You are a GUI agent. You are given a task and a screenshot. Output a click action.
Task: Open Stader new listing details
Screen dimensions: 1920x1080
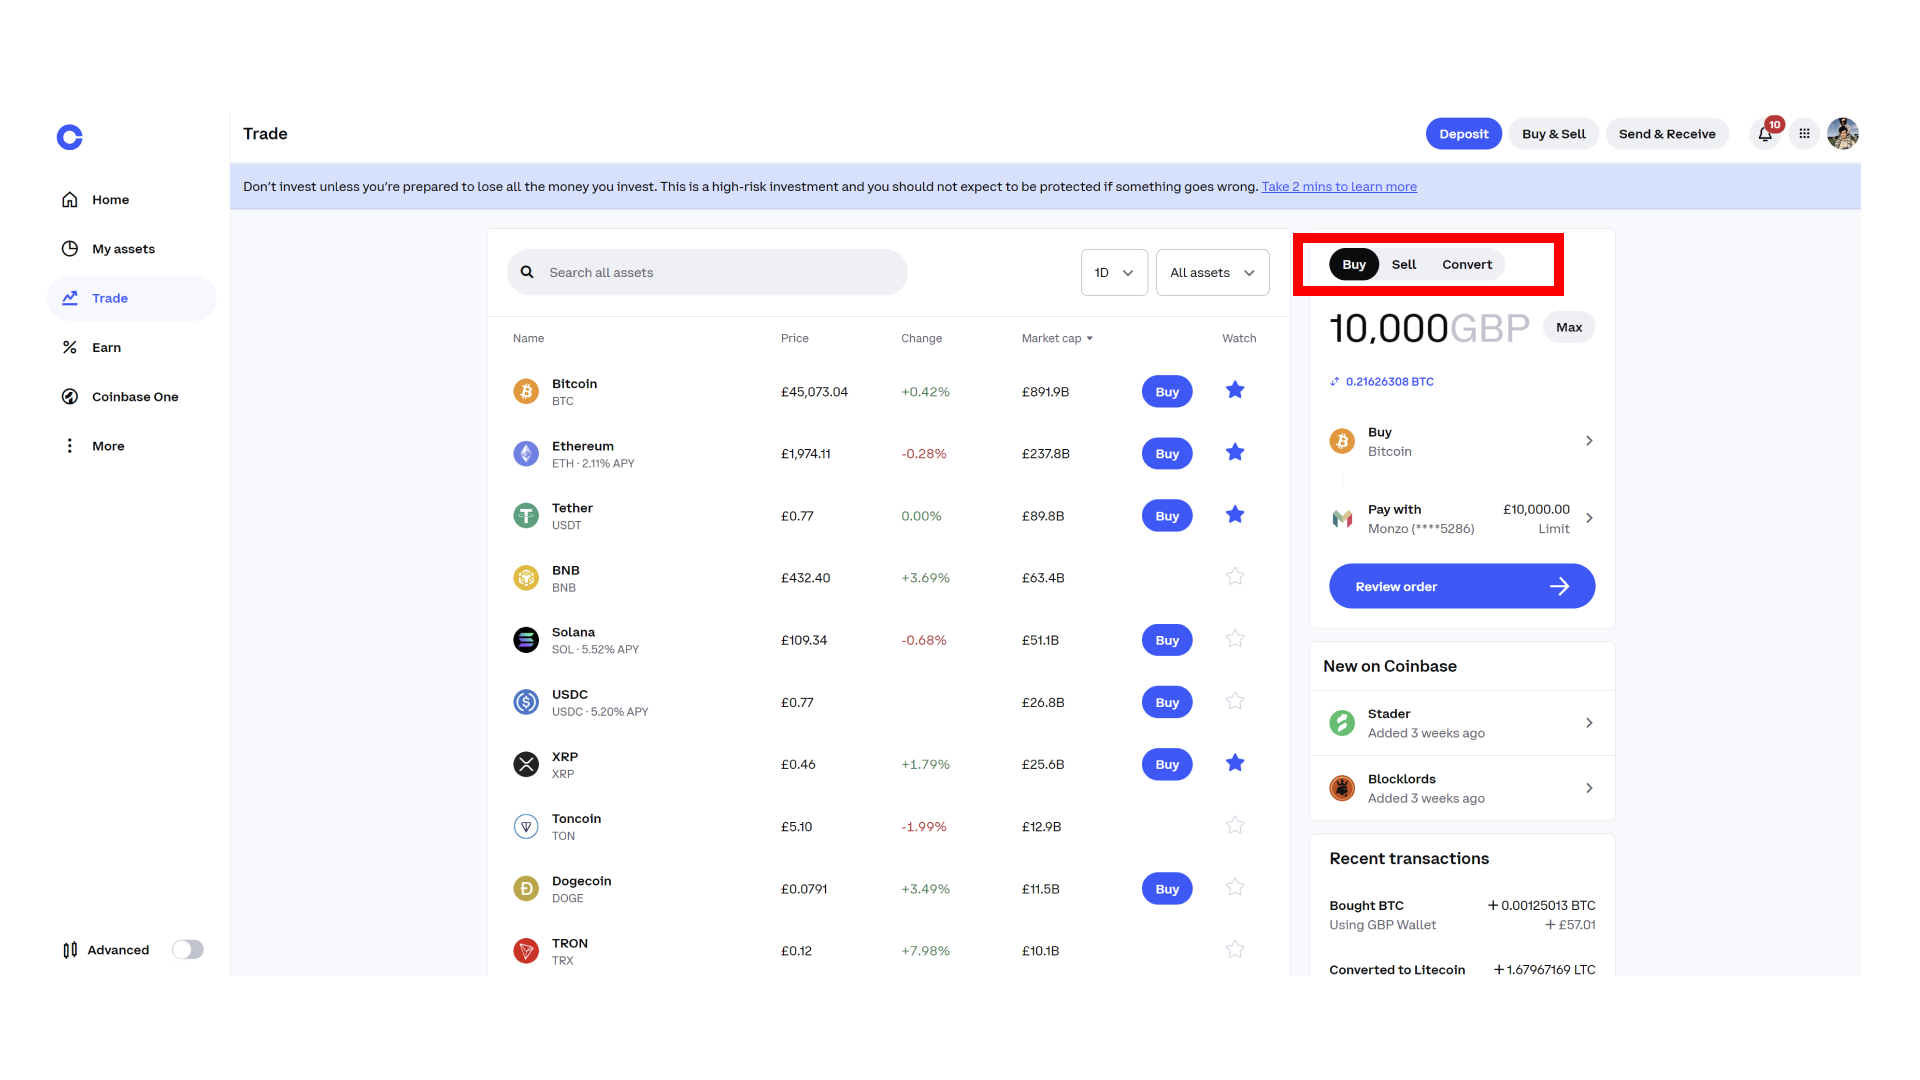(1462, 723)
